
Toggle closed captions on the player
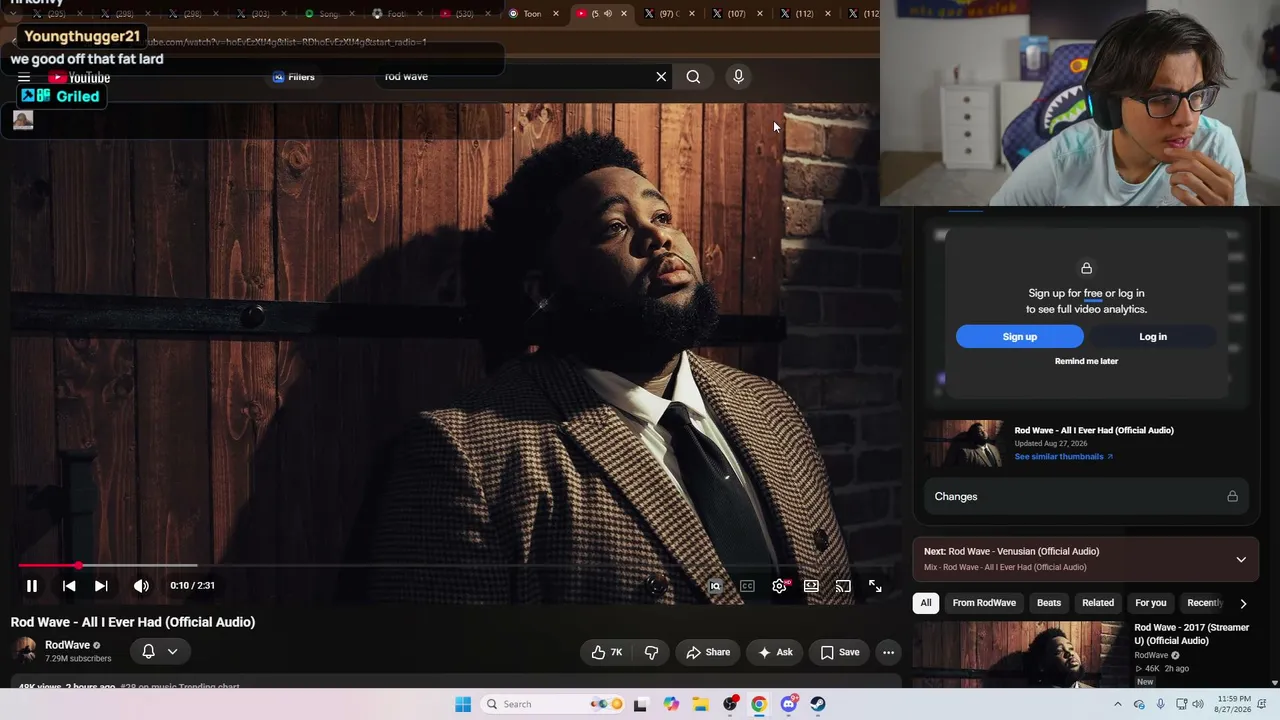pyautogui.click(x=747, y=586)
